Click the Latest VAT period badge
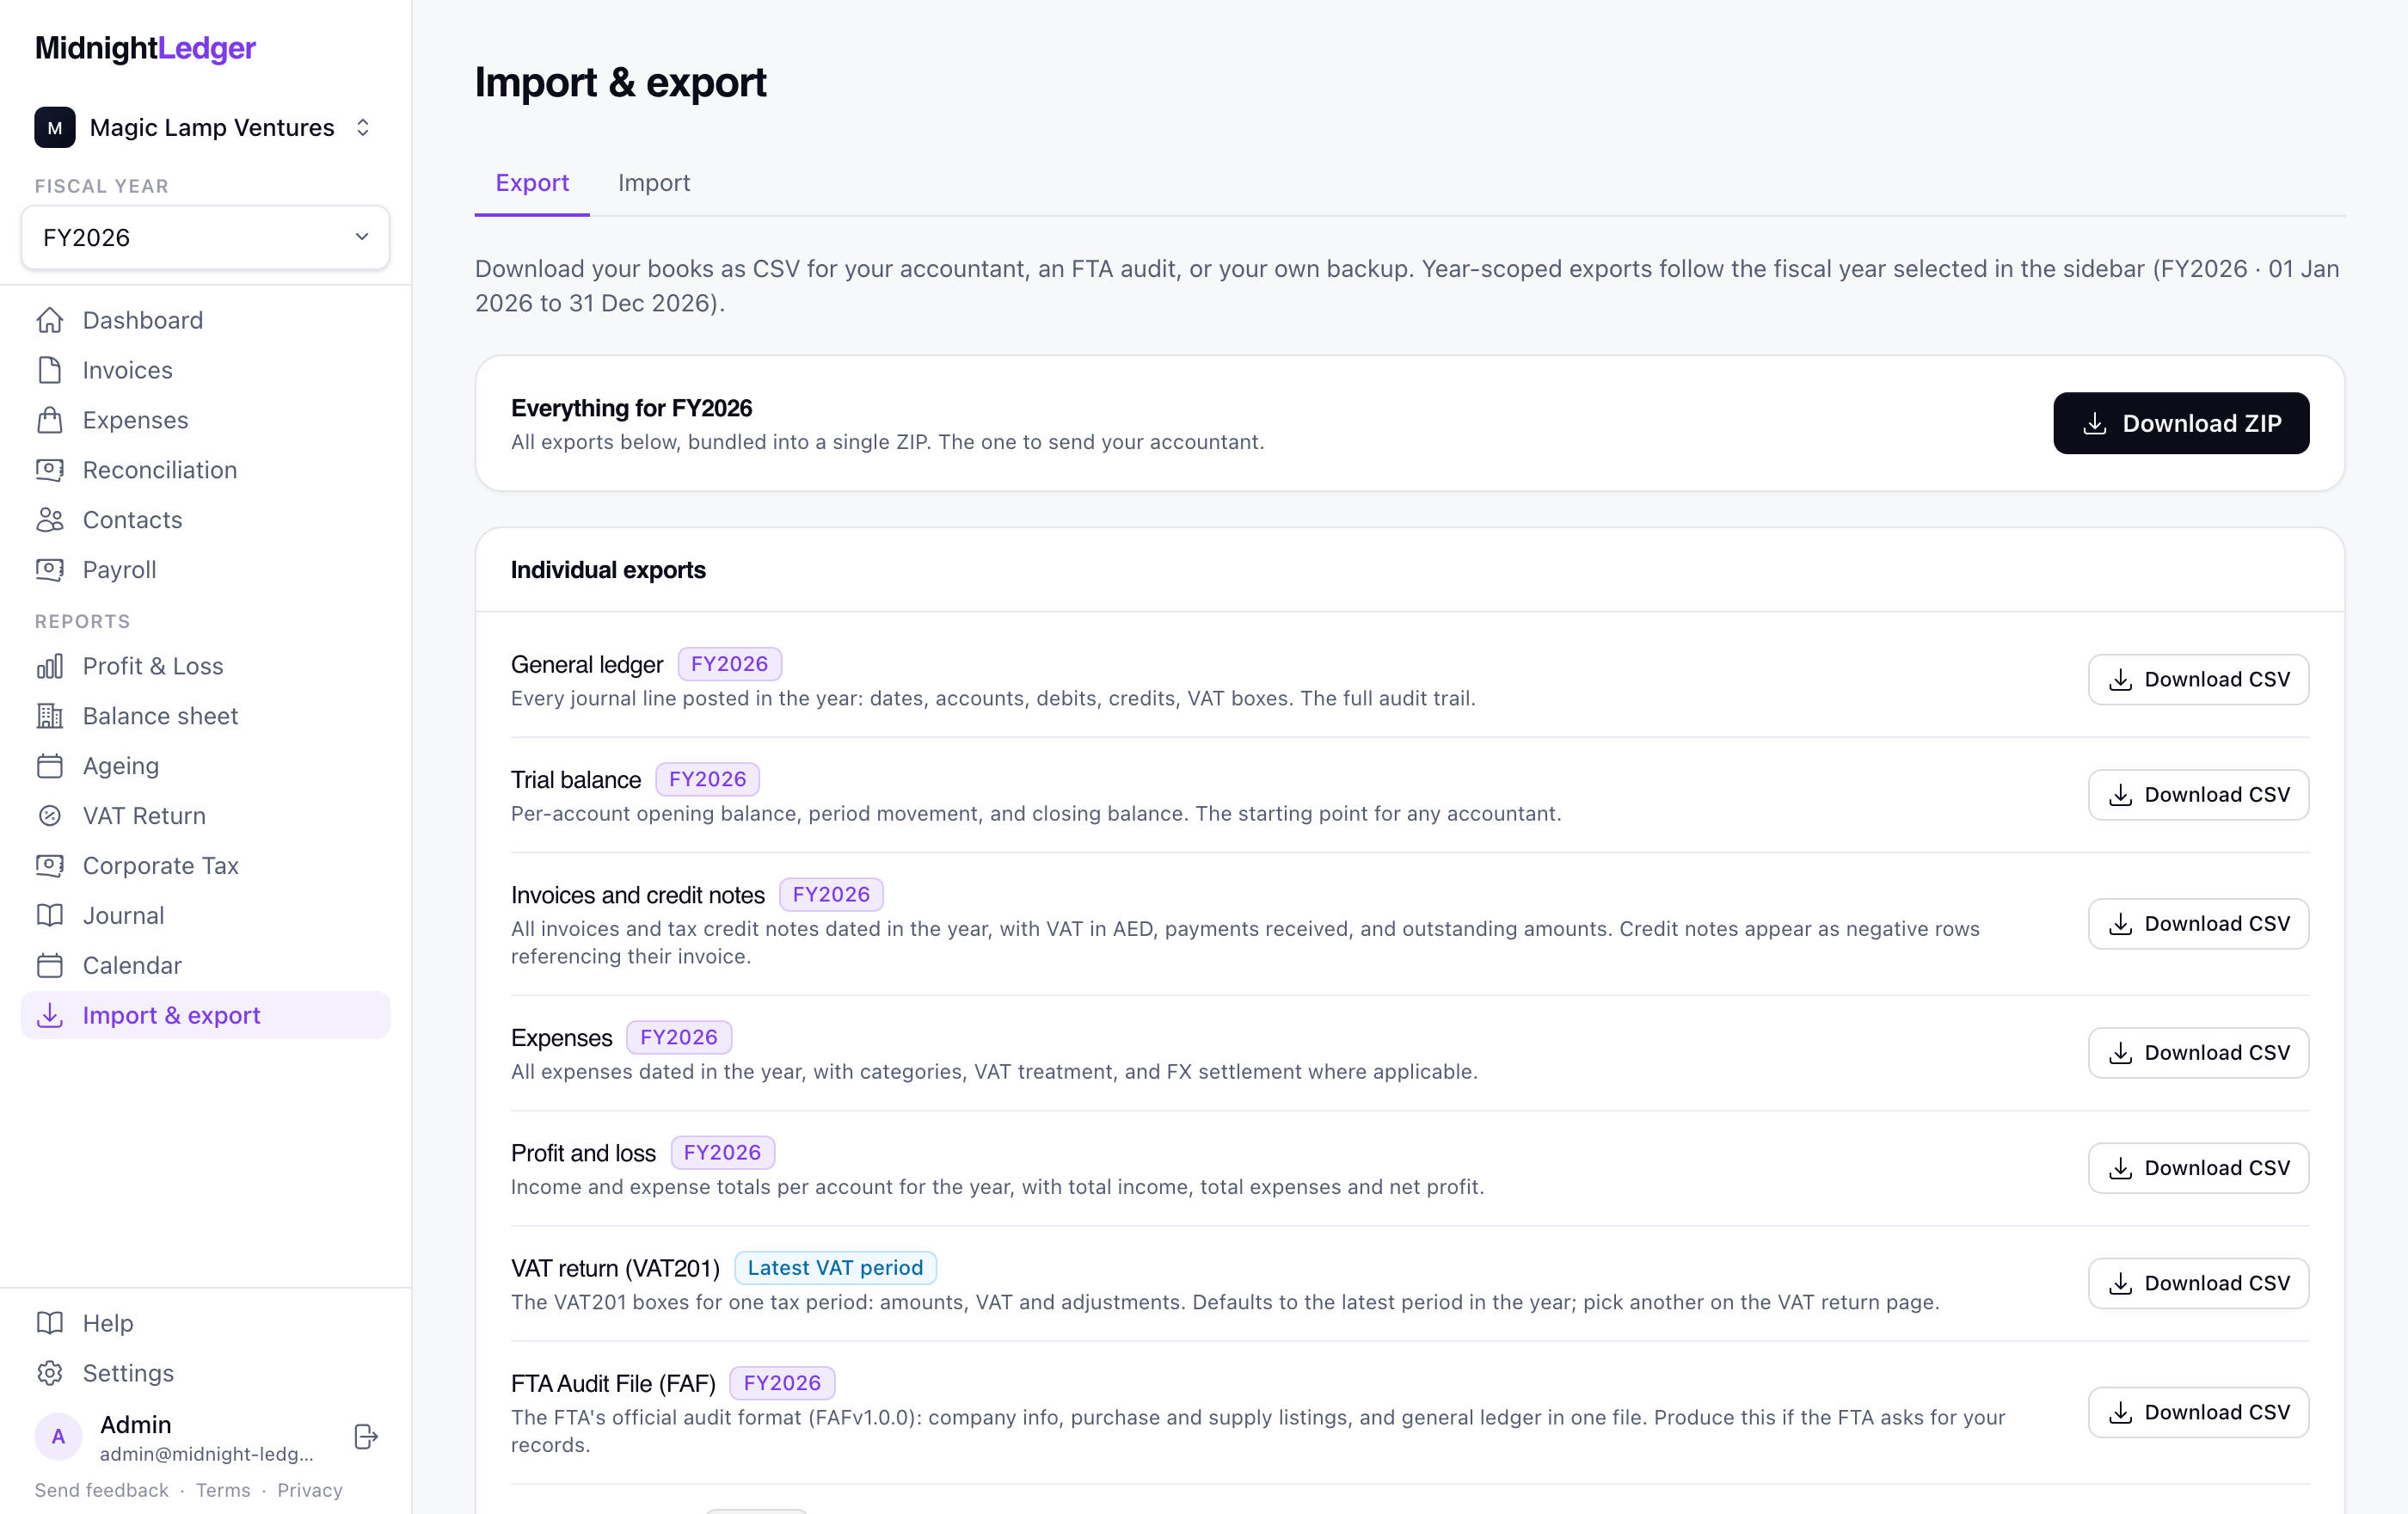The height and width of the screenshot is (1514, 2408). tap(835, 1268)
